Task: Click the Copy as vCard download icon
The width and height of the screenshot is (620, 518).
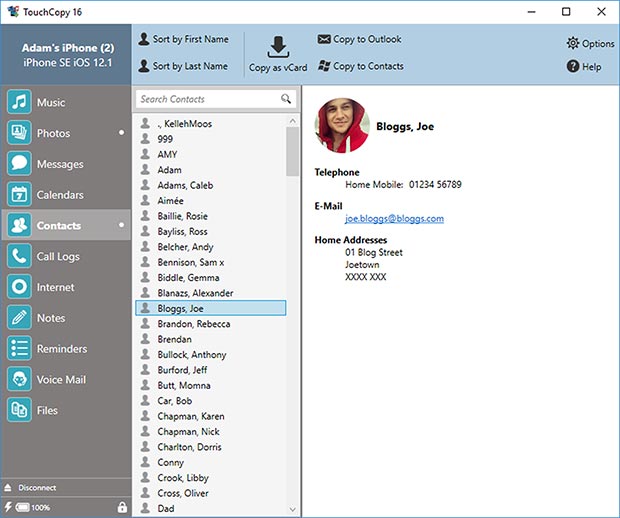Action: point(279,47)
